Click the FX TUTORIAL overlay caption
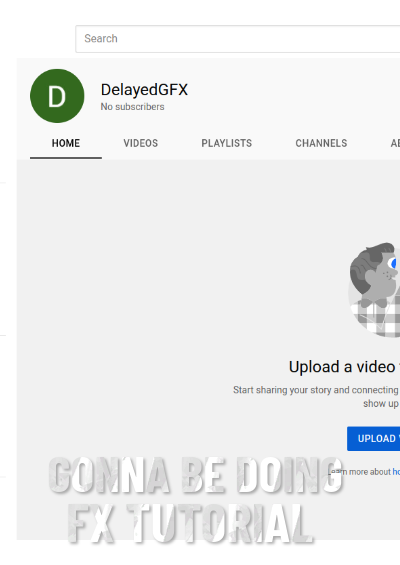This screenshot has height=565, width=400. [190, 523]
